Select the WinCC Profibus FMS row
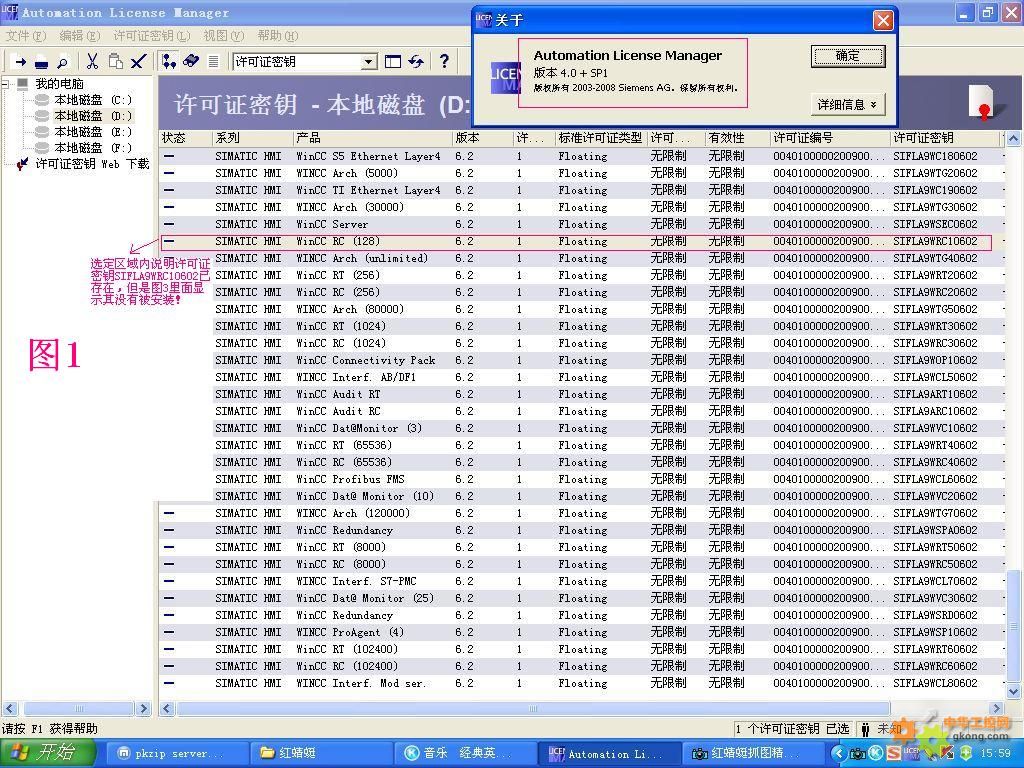The image size is (1024, 768). point(581,479)
